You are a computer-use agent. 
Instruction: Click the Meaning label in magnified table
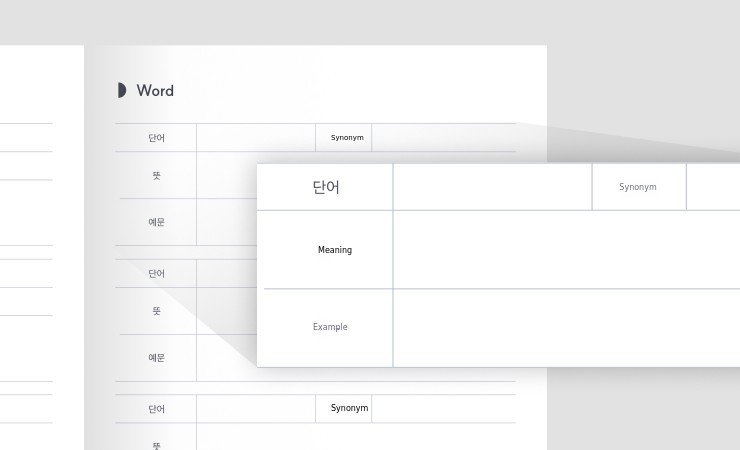tap(334, 250)
